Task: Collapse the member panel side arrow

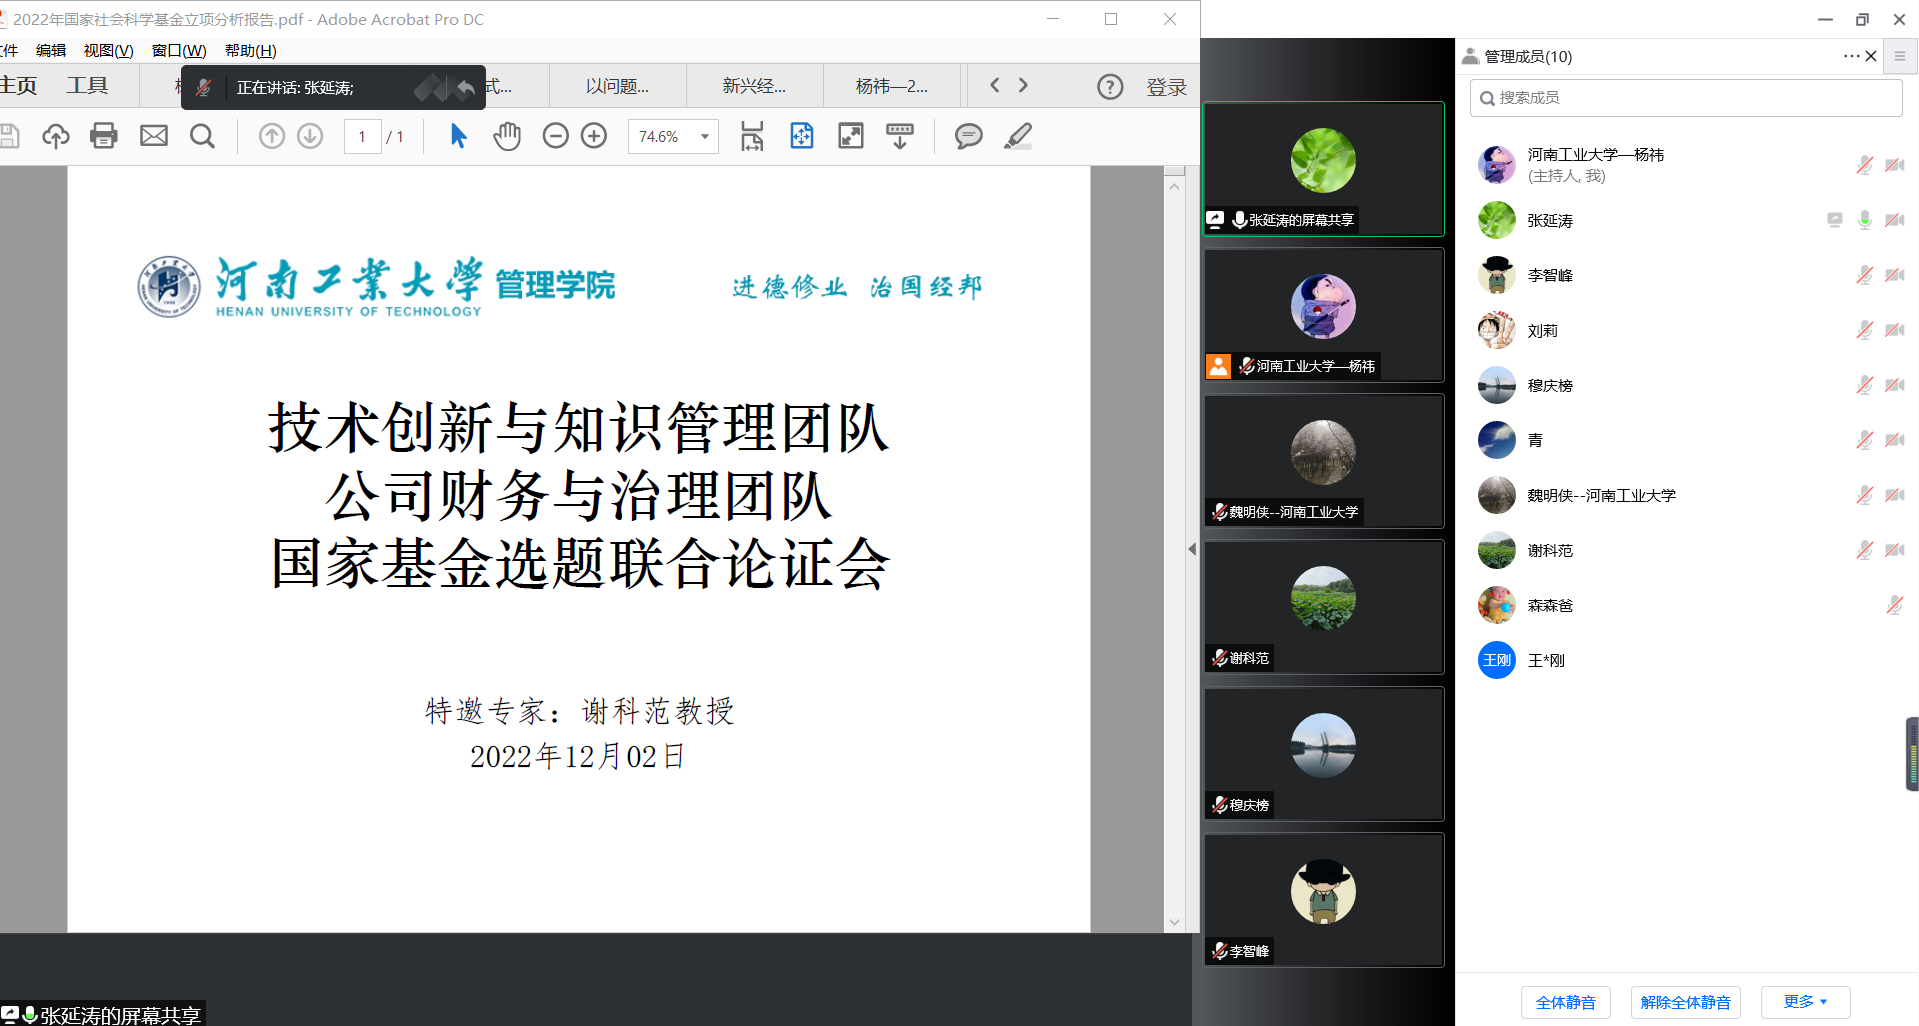Action: pos(1191,549)
